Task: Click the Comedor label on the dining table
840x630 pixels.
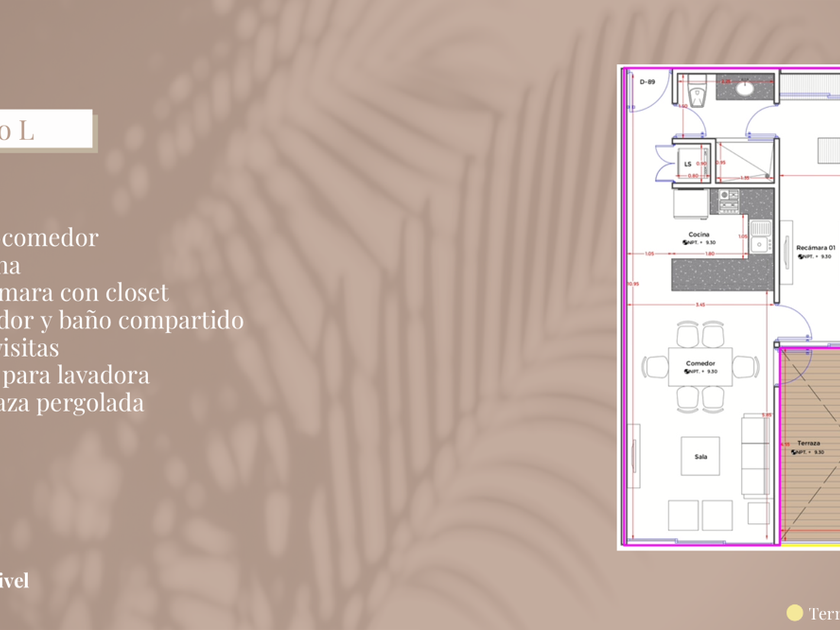Action: click(x=700, y=363)
